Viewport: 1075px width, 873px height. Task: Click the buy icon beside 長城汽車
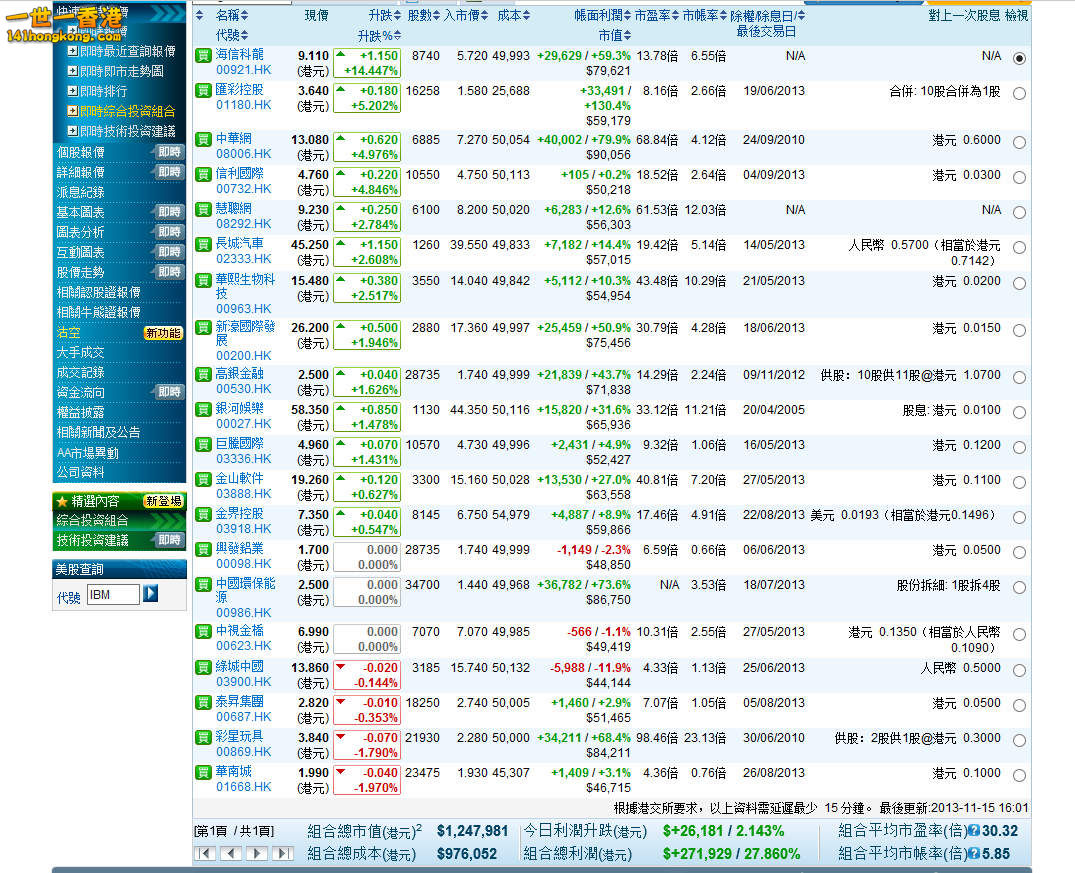point(203,244)
